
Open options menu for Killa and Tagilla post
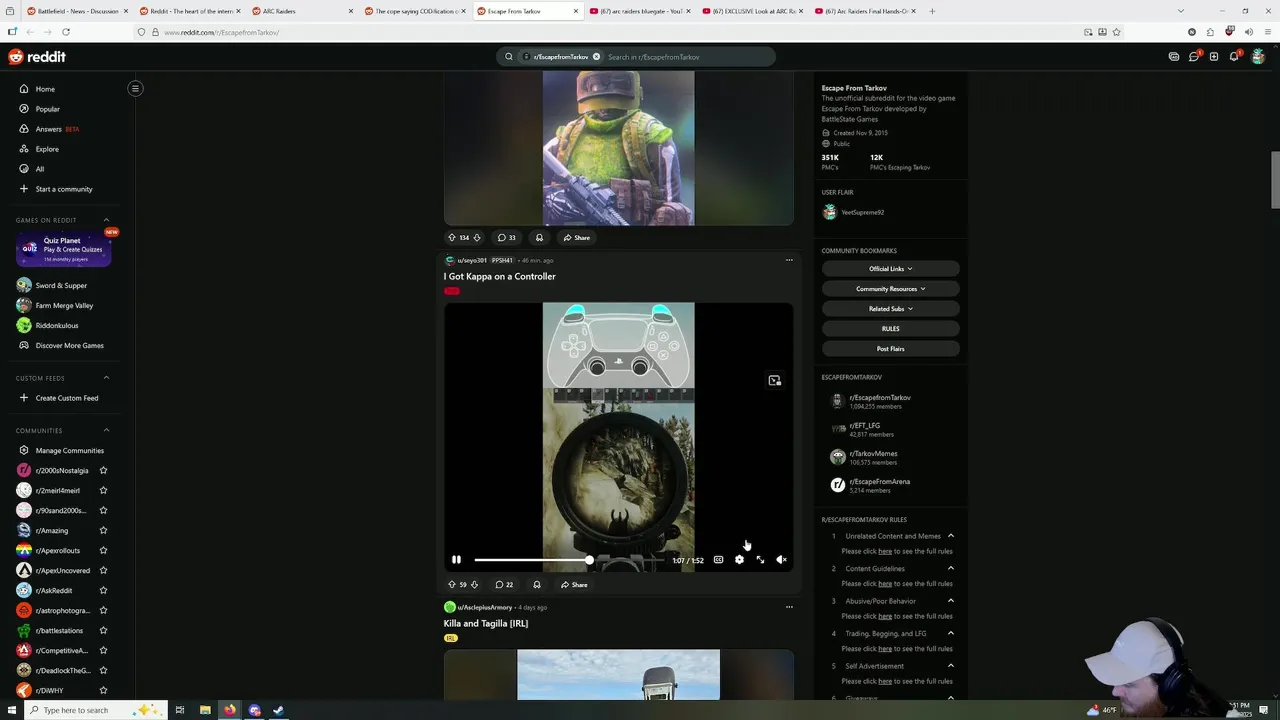[789, 607]
